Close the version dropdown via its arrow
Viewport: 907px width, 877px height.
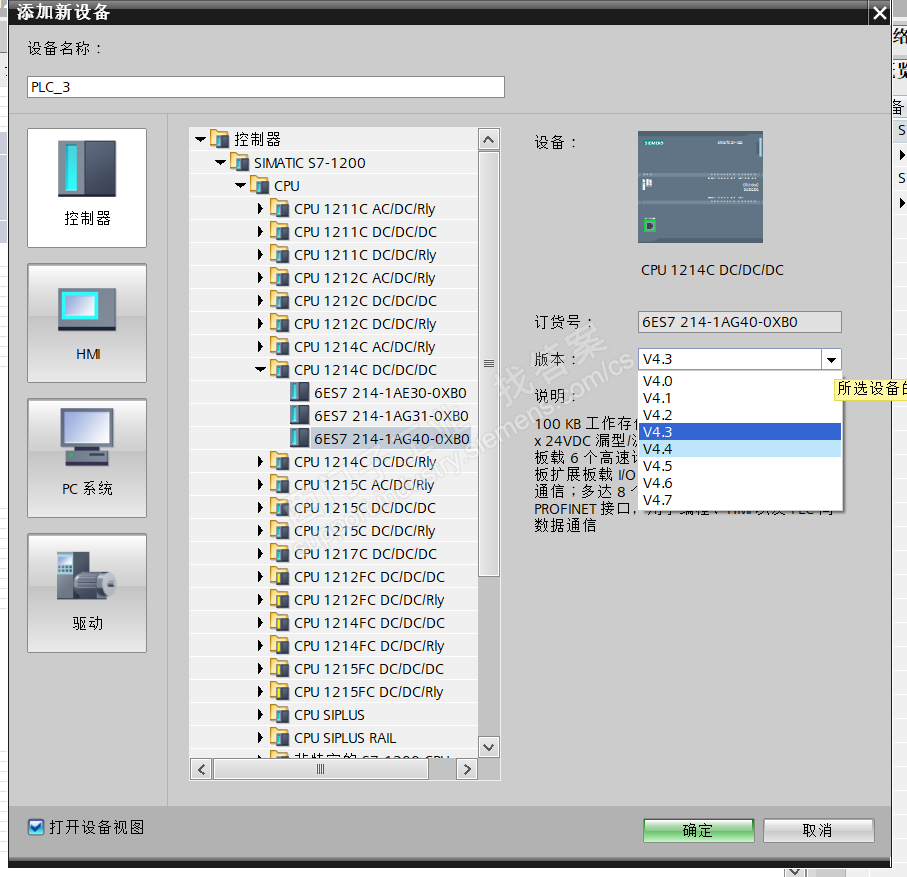point(831,359)
